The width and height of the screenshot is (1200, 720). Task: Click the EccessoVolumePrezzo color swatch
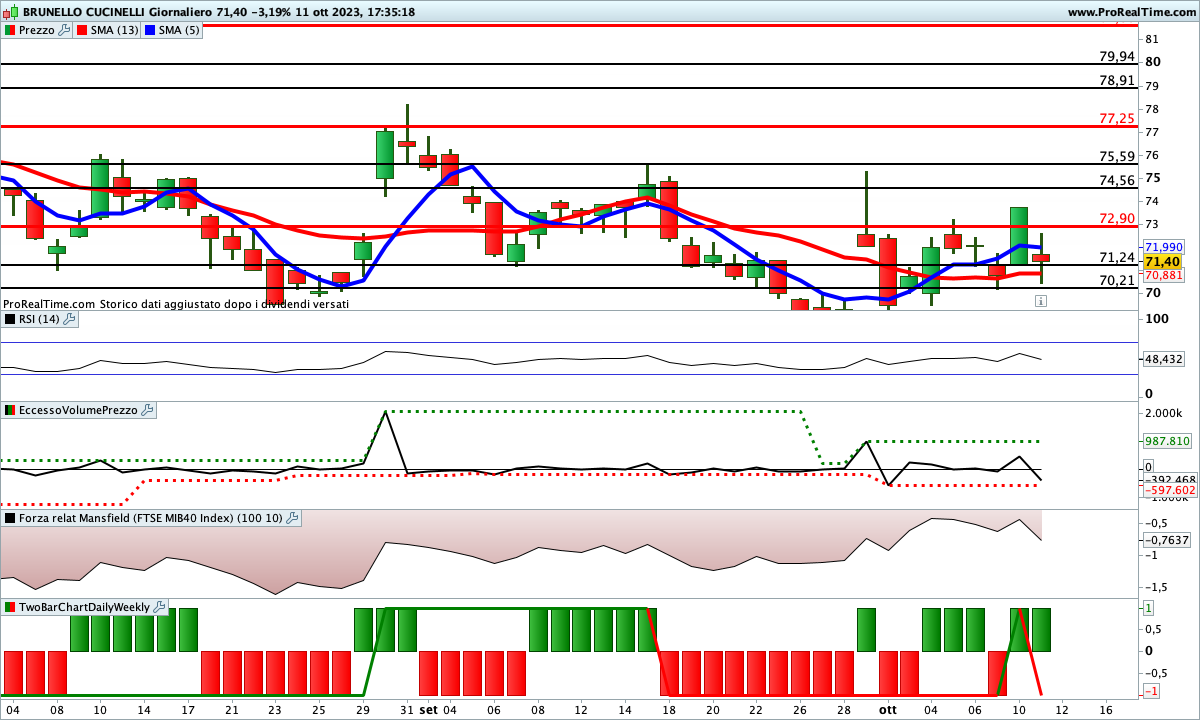(x=10, y=410)
